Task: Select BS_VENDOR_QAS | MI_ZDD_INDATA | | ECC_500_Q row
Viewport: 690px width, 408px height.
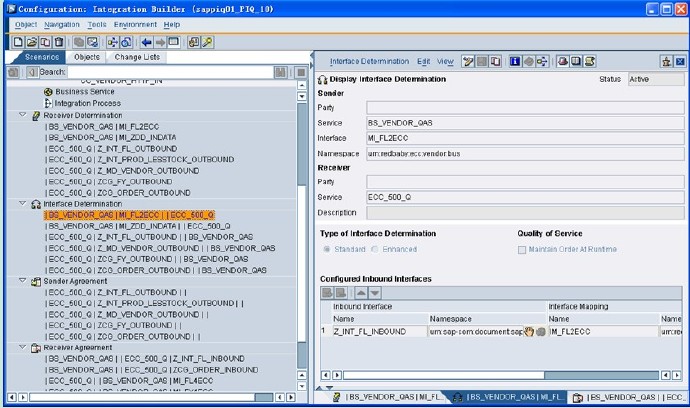Action: (137, 226)
